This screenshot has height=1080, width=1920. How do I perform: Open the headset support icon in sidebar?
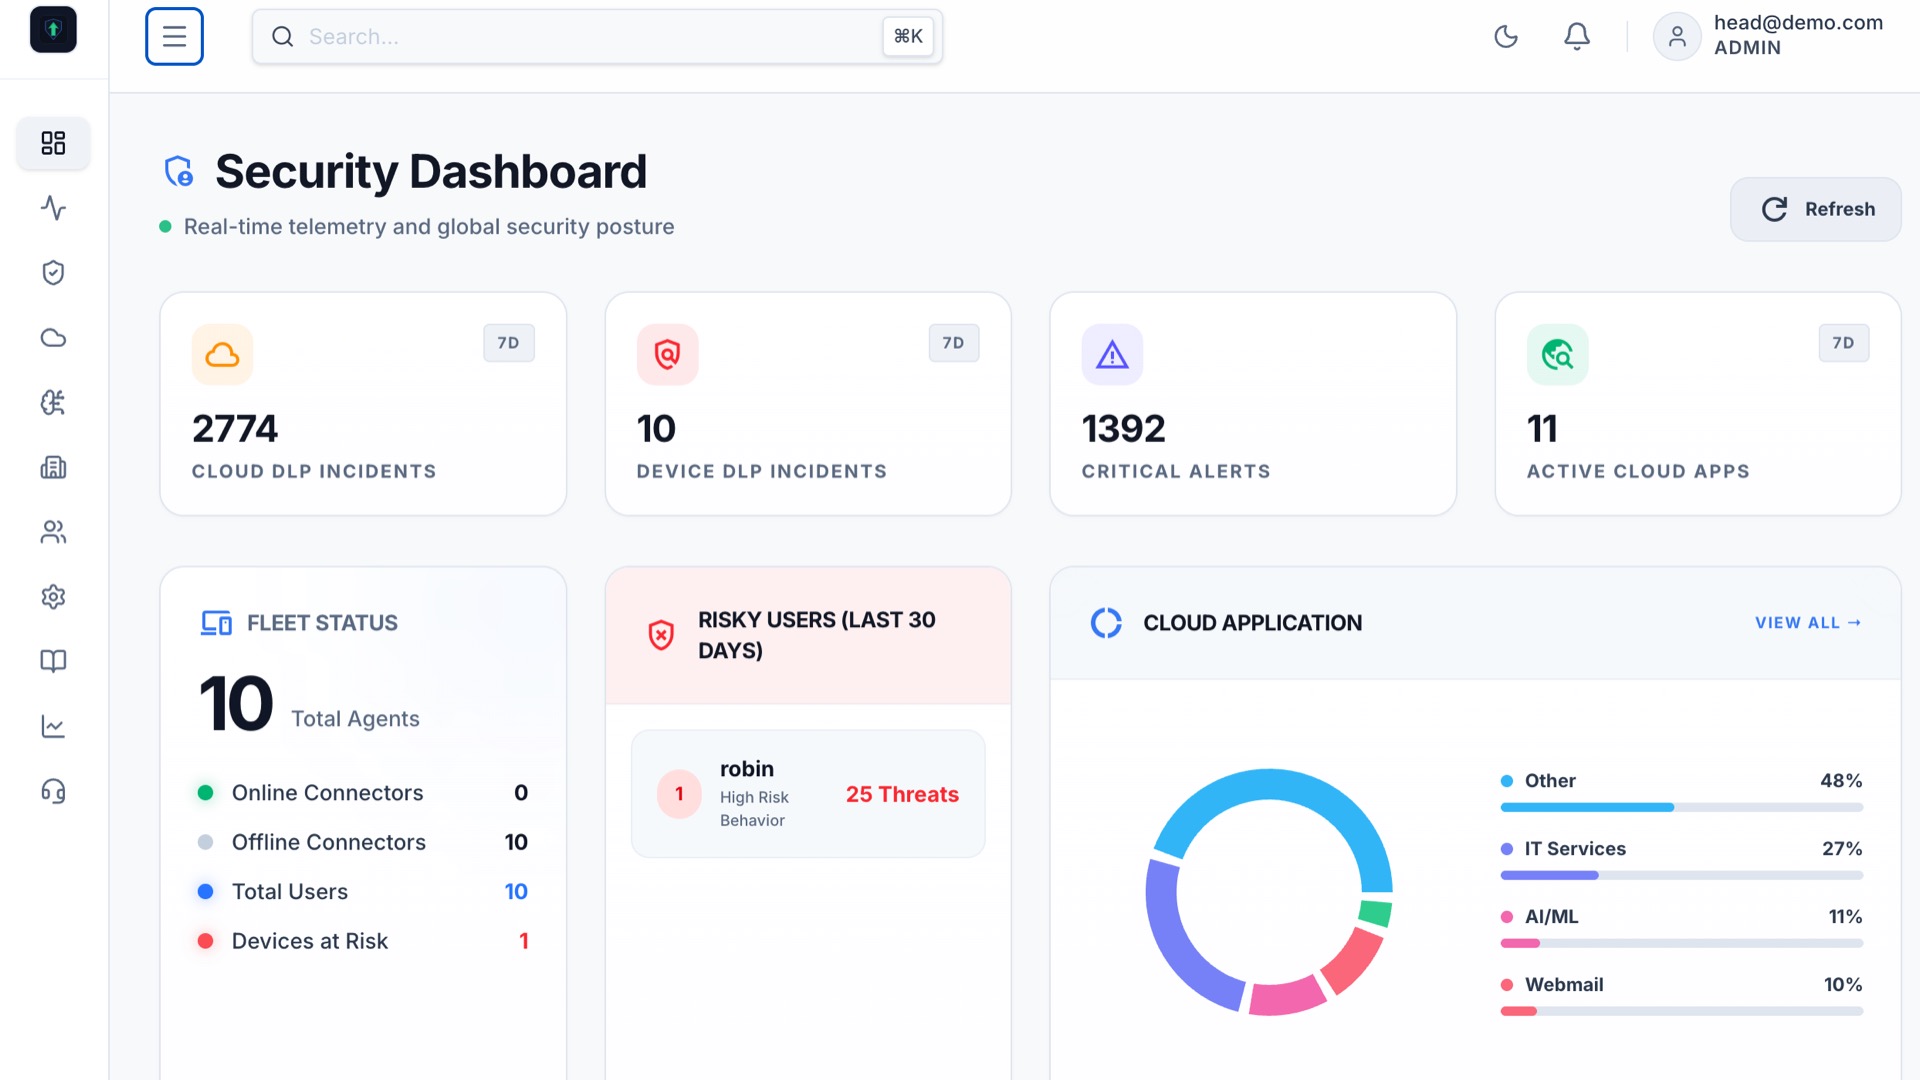53,791
